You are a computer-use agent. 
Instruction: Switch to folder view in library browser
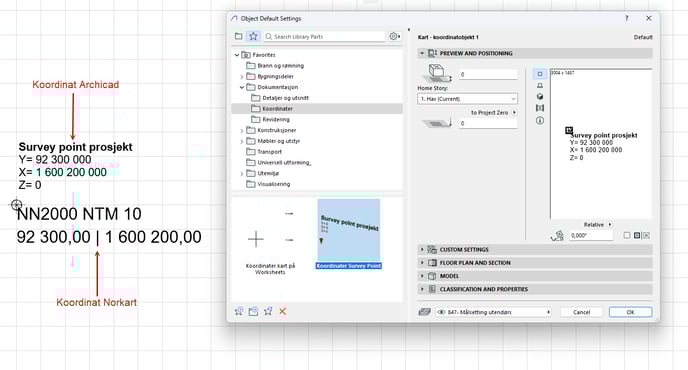[239, 36]
